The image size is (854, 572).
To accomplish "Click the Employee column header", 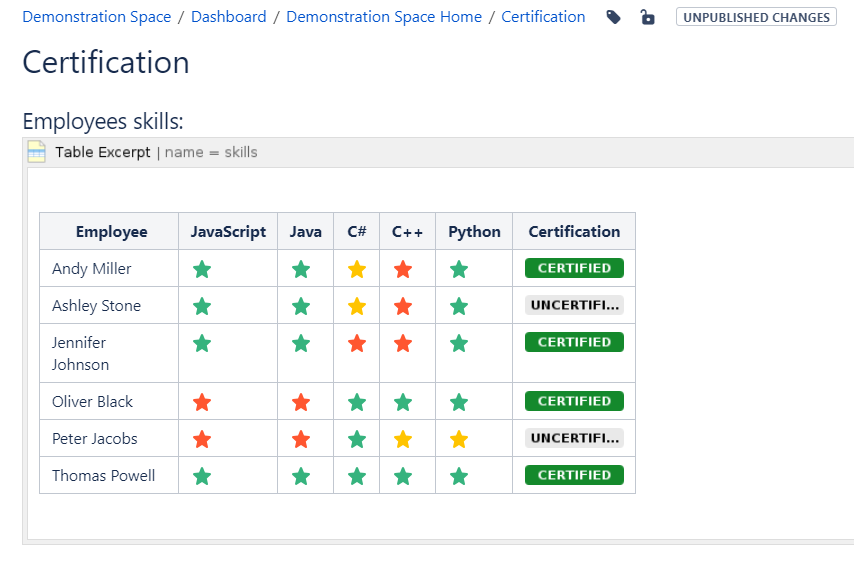I will pyautogui.click(x=109, y=232).
